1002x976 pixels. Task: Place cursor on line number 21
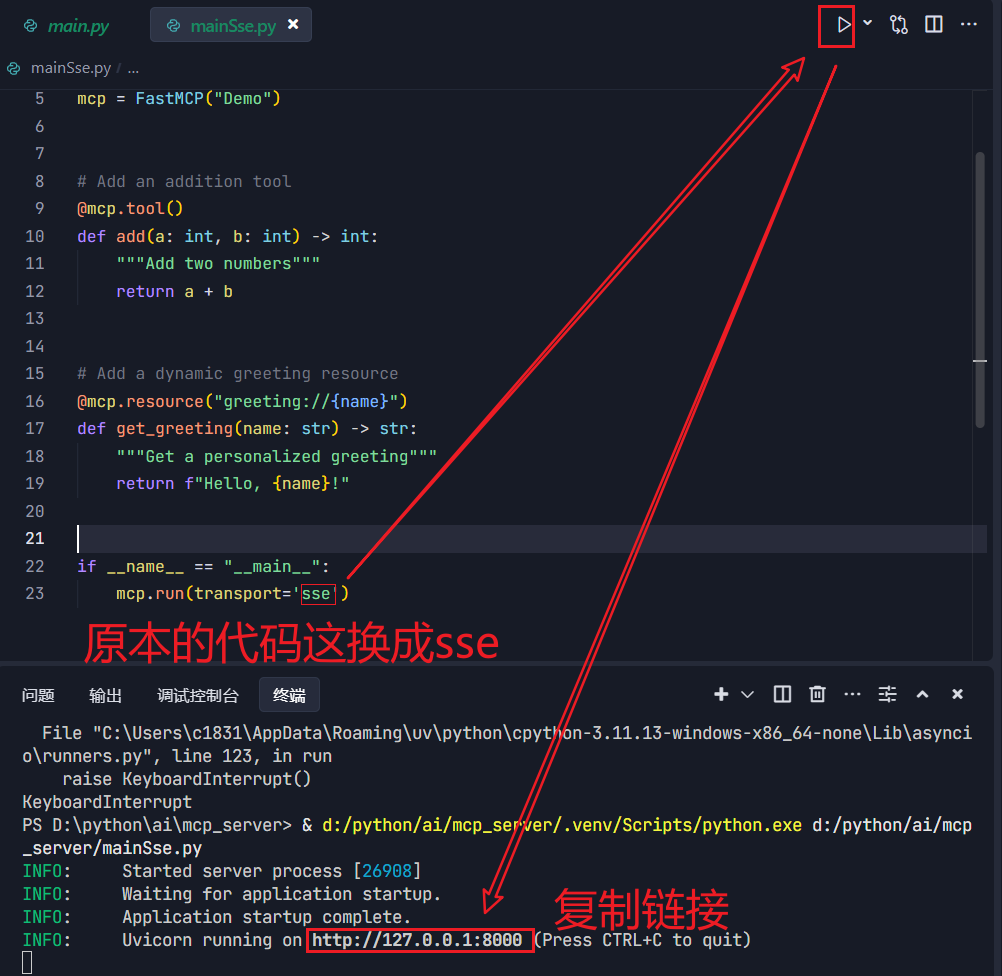35,539
